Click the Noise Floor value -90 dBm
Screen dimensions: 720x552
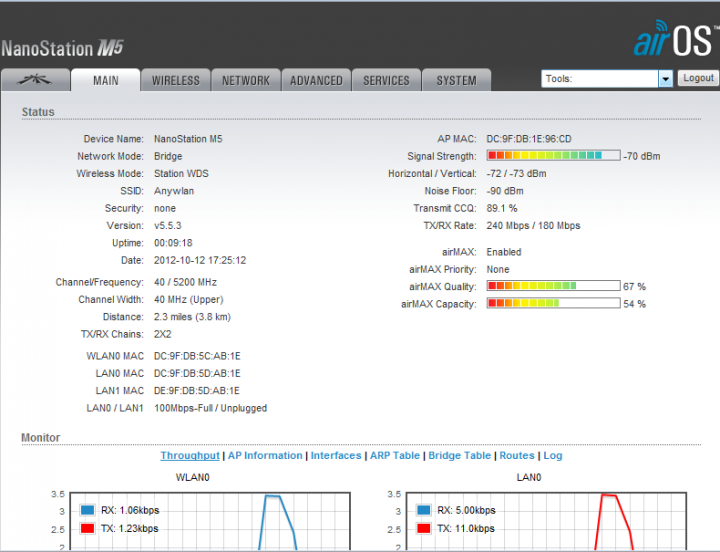pyautogui.click(x=505, y=191)
